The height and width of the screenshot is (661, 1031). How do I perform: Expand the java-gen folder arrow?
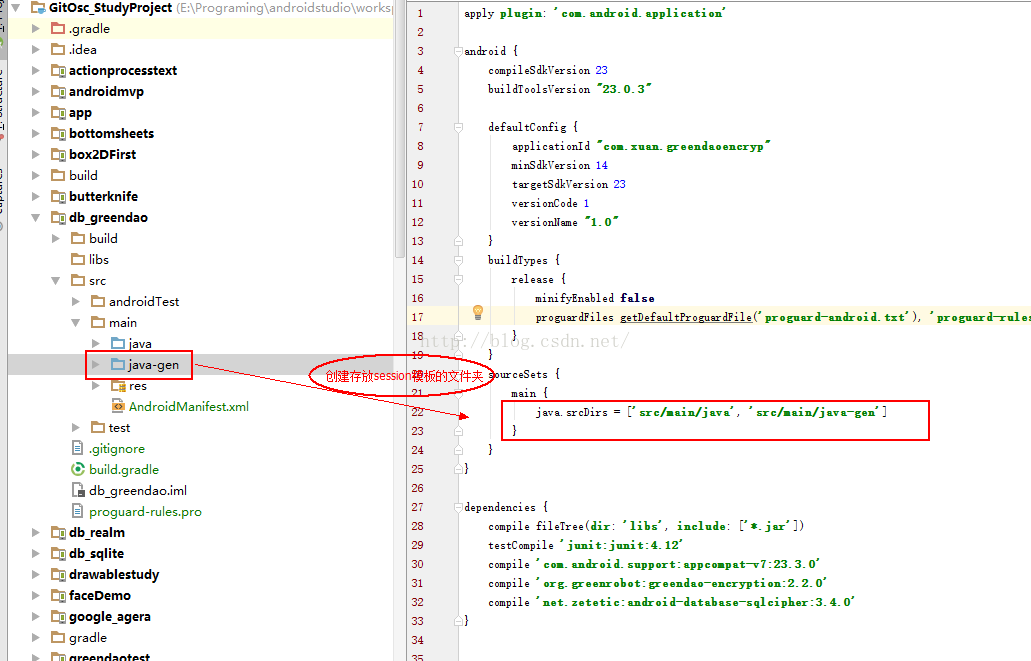point(96,365)
